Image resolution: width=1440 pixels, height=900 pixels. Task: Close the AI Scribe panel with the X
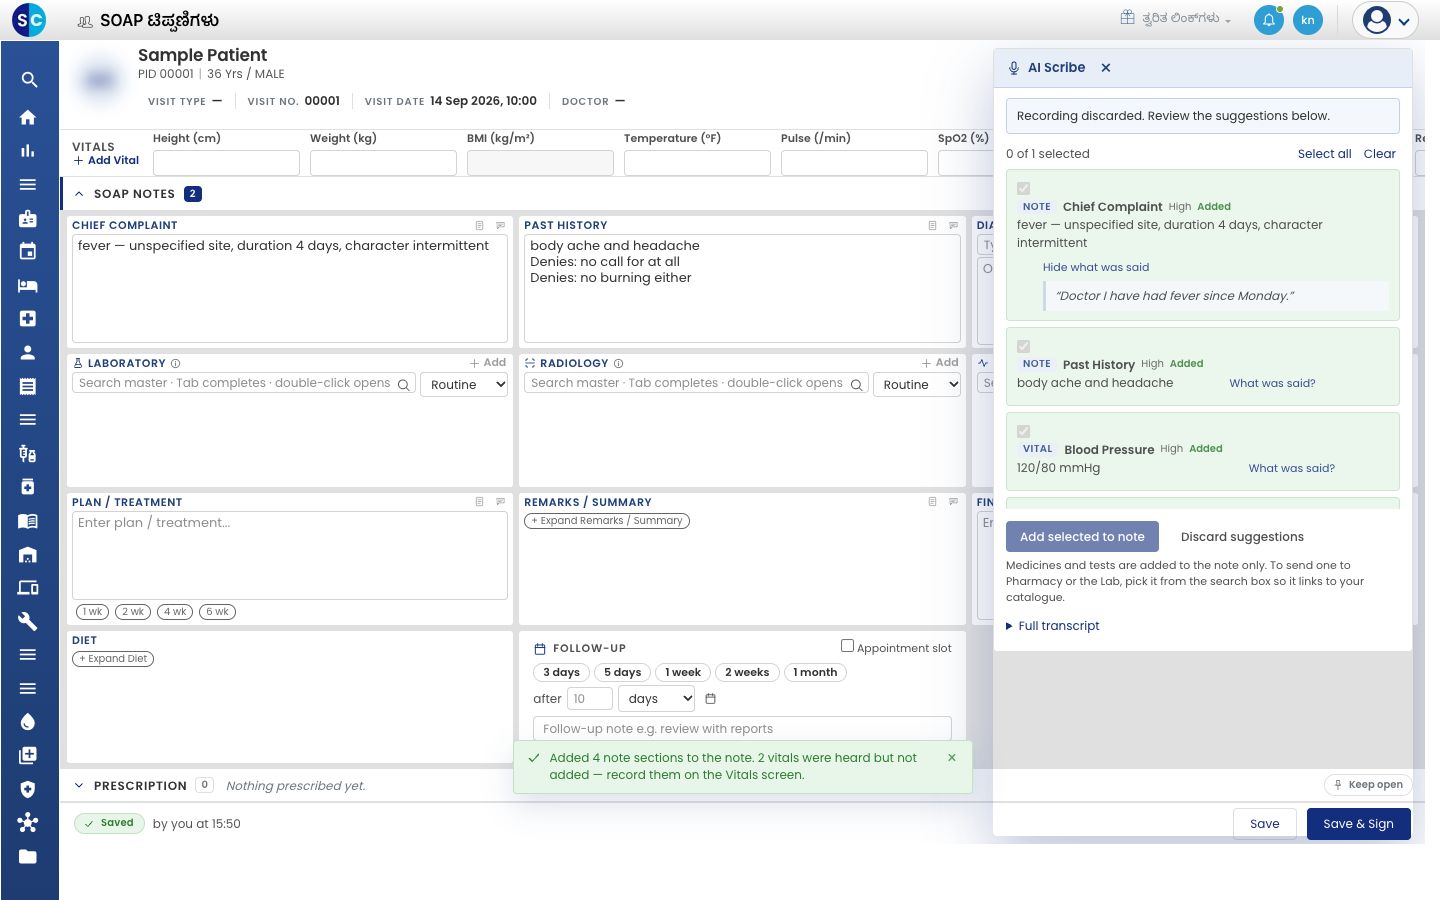(1106, 68)
